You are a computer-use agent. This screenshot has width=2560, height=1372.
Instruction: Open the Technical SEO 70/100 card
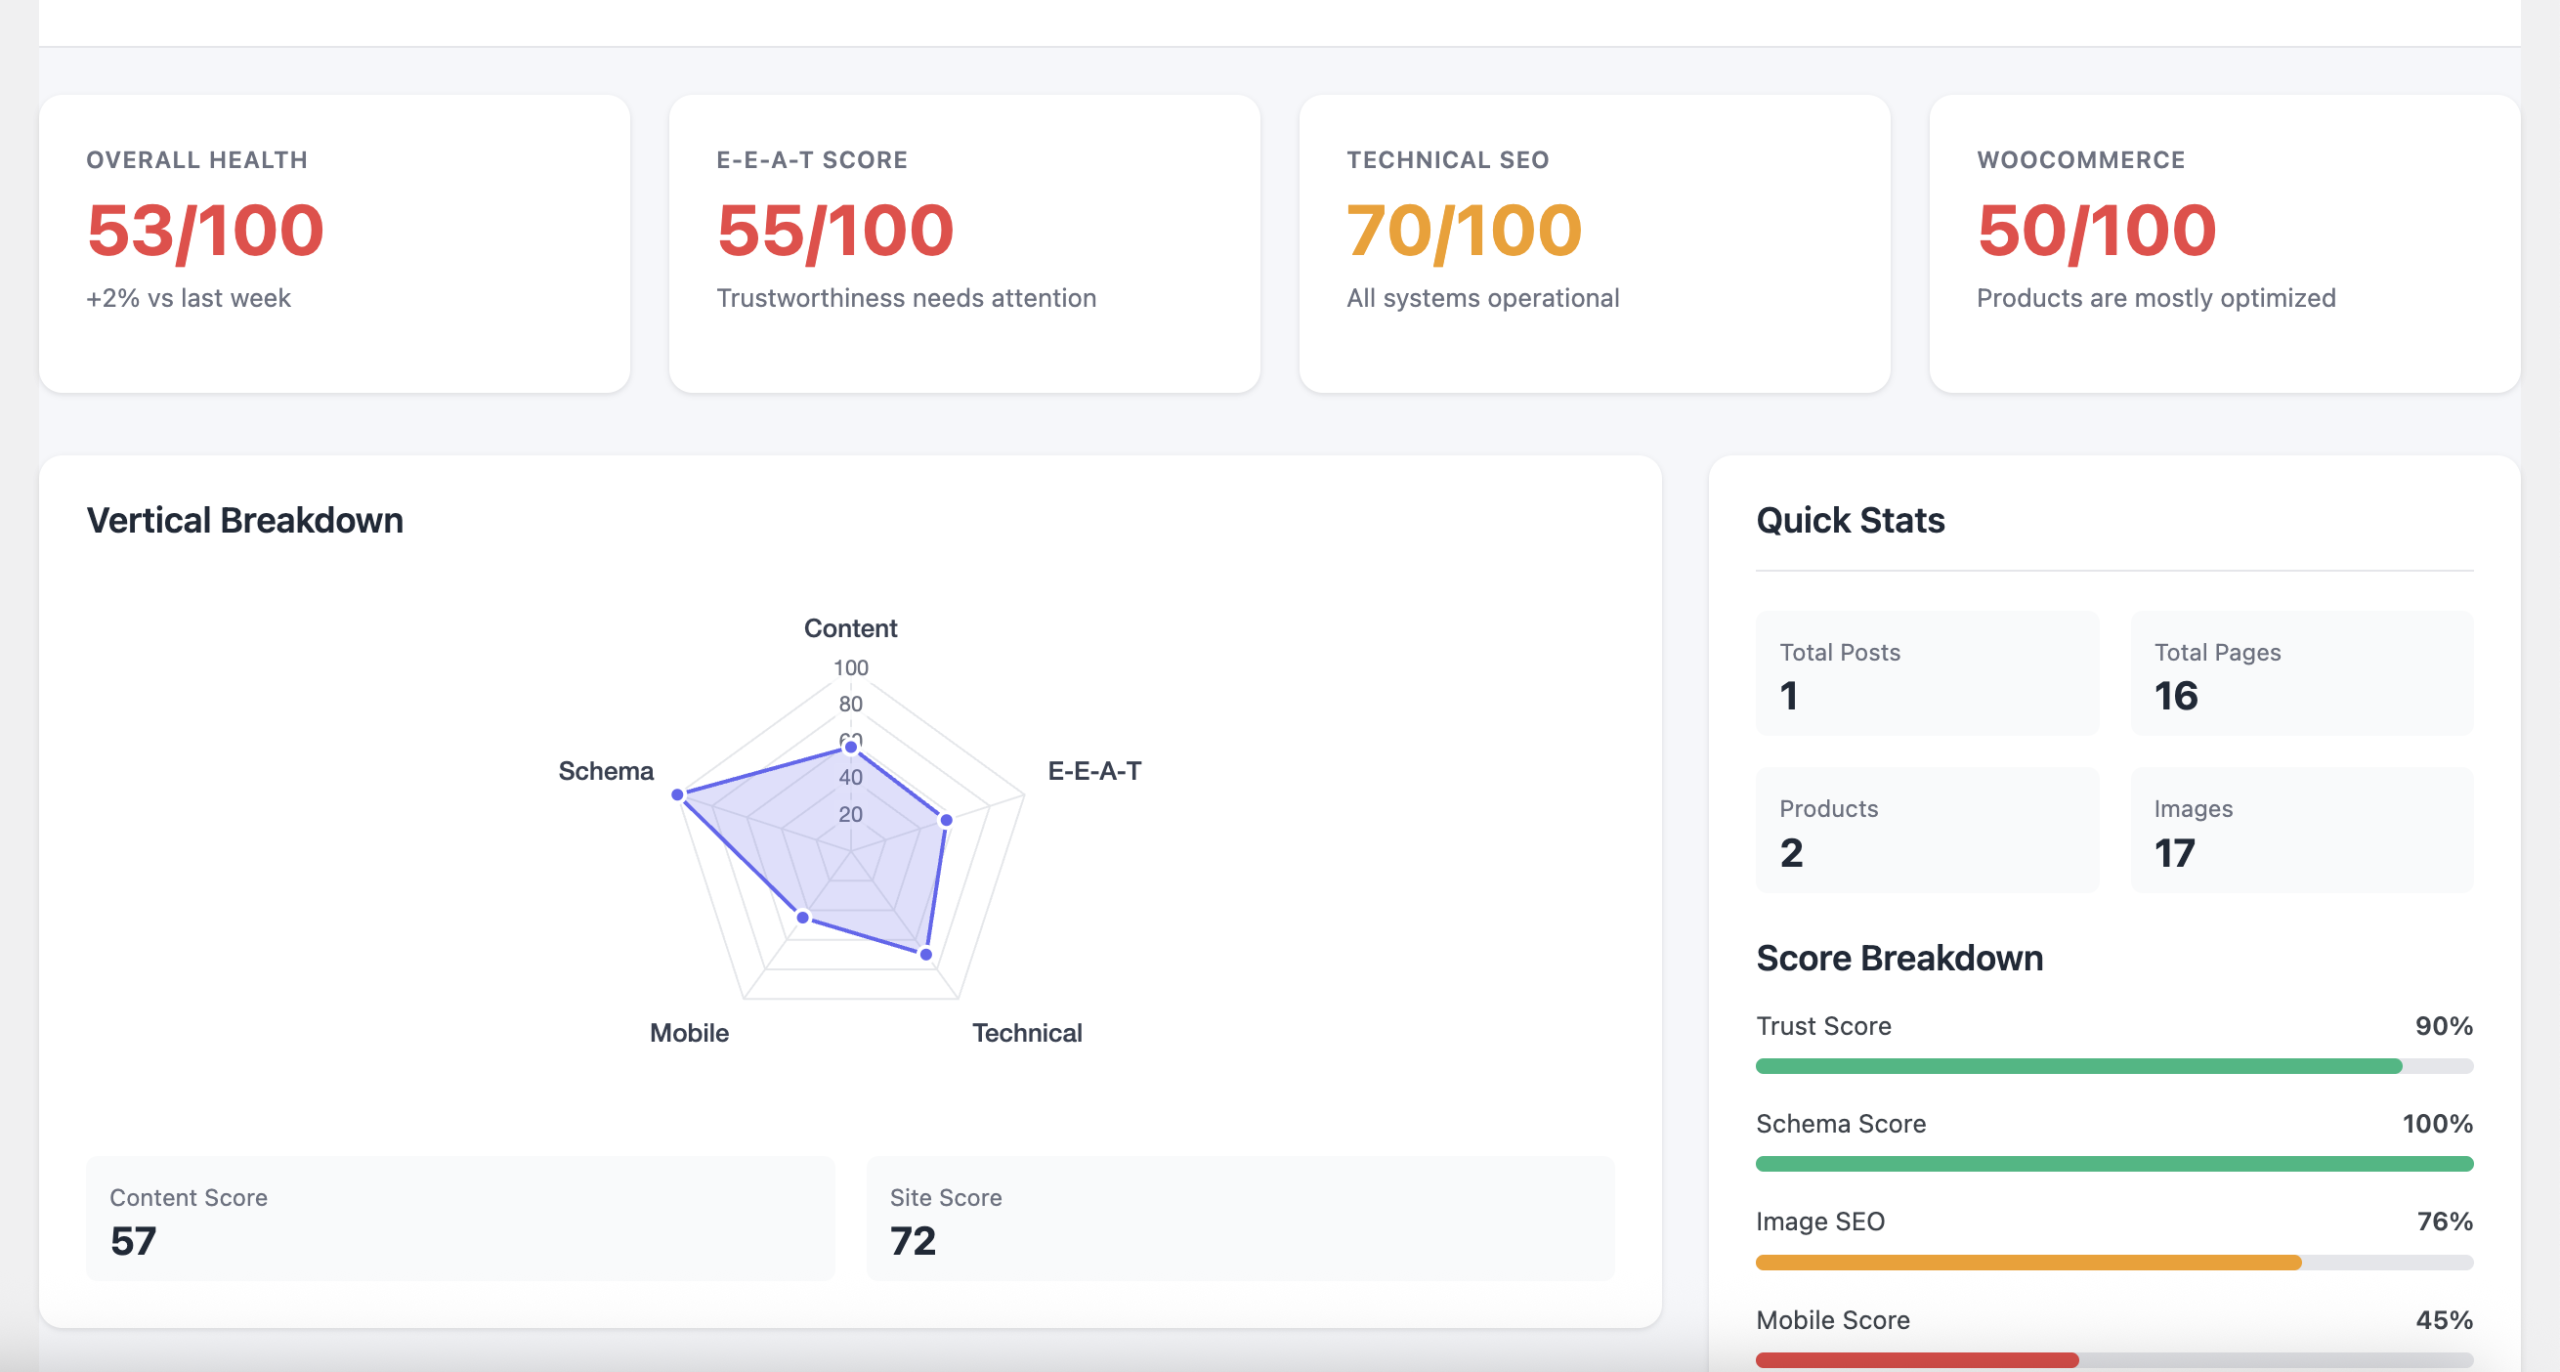tap(1594, 243)
